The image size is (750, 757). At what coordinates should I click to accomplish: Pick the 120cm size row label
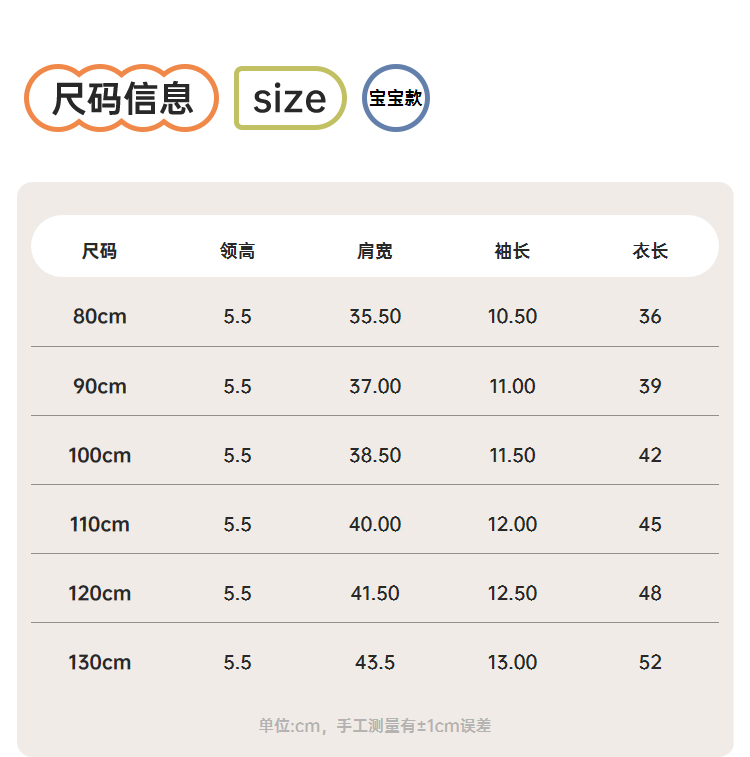point(100,593)
